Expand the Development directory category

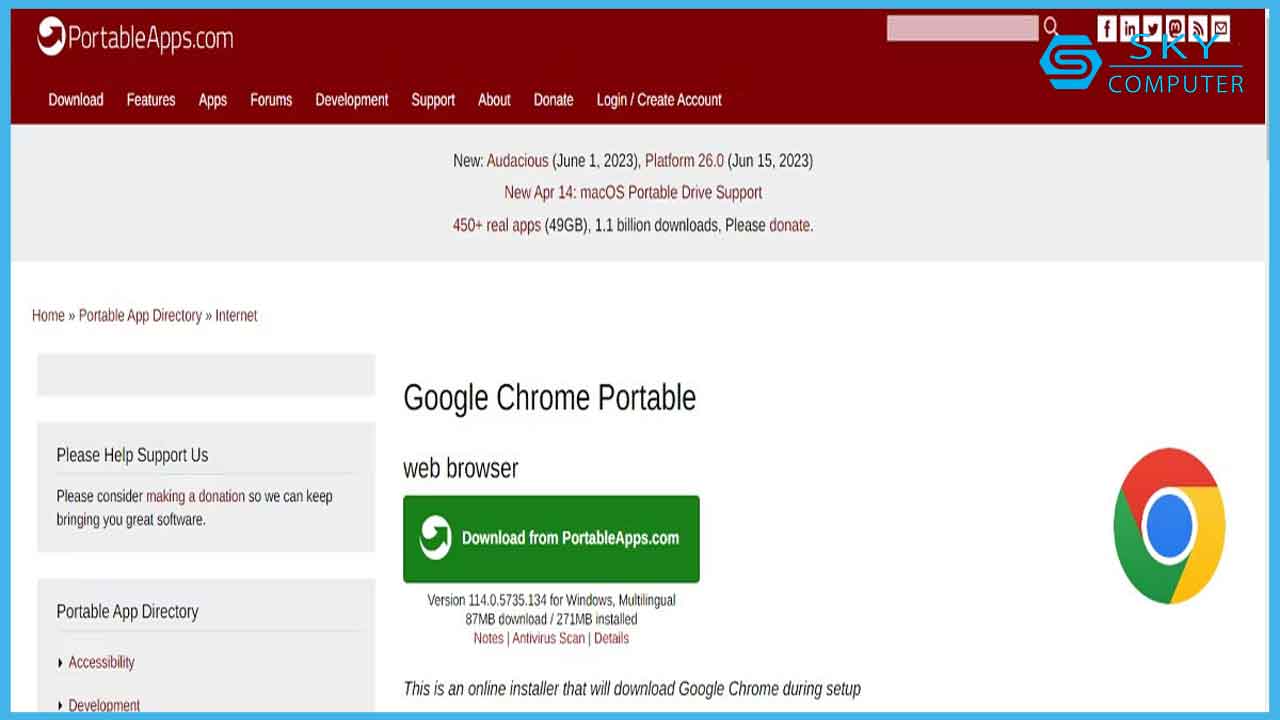pos(104,705)
